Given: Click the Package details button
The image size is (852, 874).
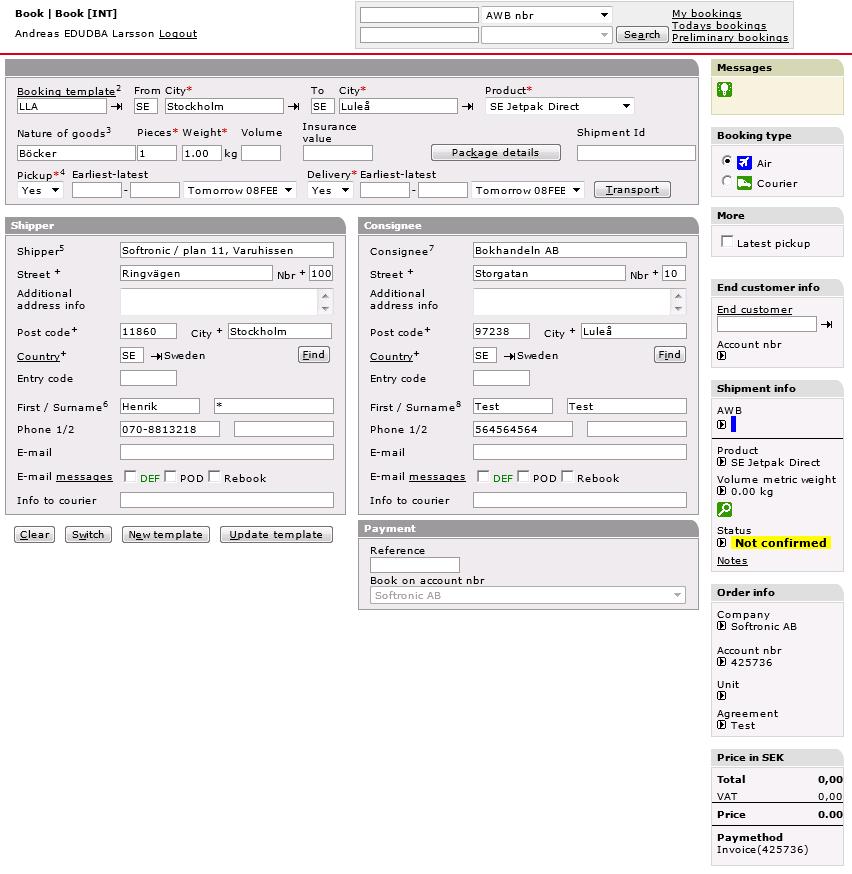Looking at the screenshot, I should coord(495,152).
